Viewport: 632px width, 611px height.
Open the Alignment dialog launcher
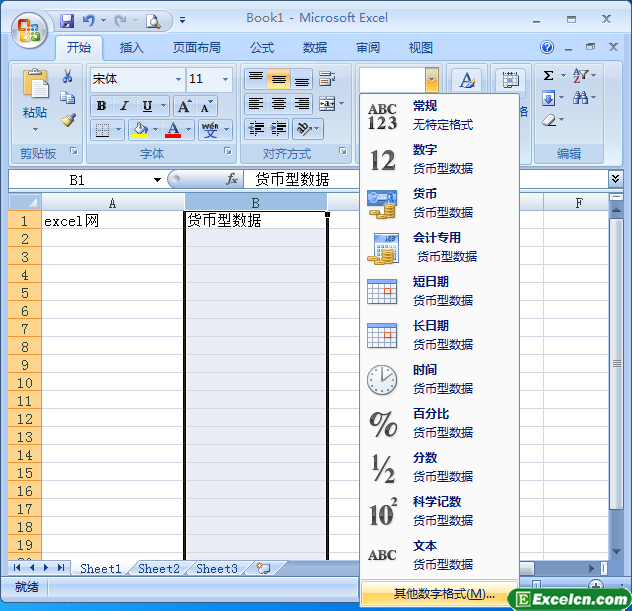[x=343, y=151]
